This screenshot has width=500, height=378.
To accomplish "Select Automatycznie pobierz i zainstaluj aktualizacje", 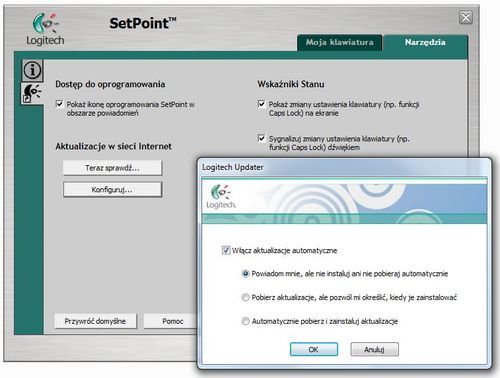I will 245,321.
